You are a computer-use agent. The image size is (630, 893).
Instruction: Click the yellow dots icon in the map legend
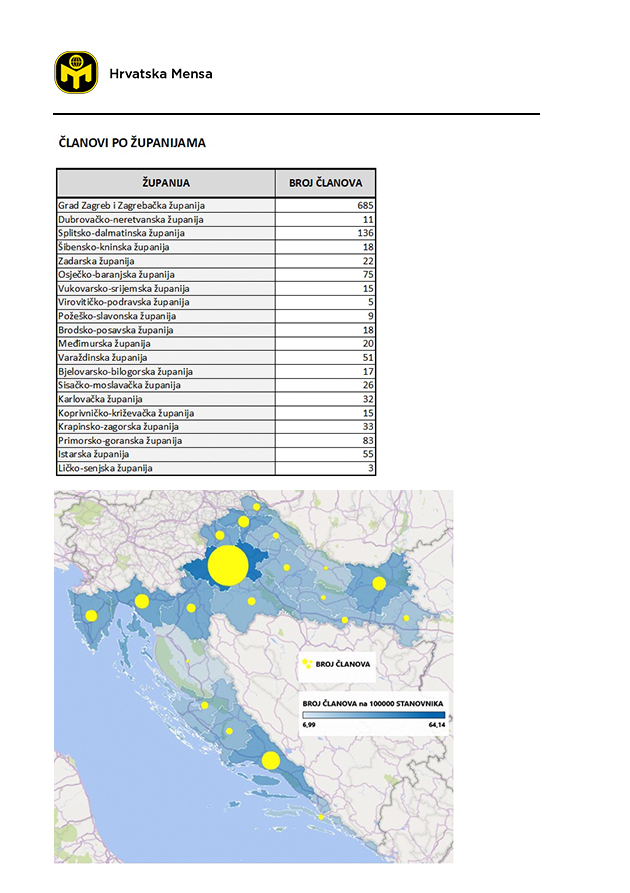point(307,663)
